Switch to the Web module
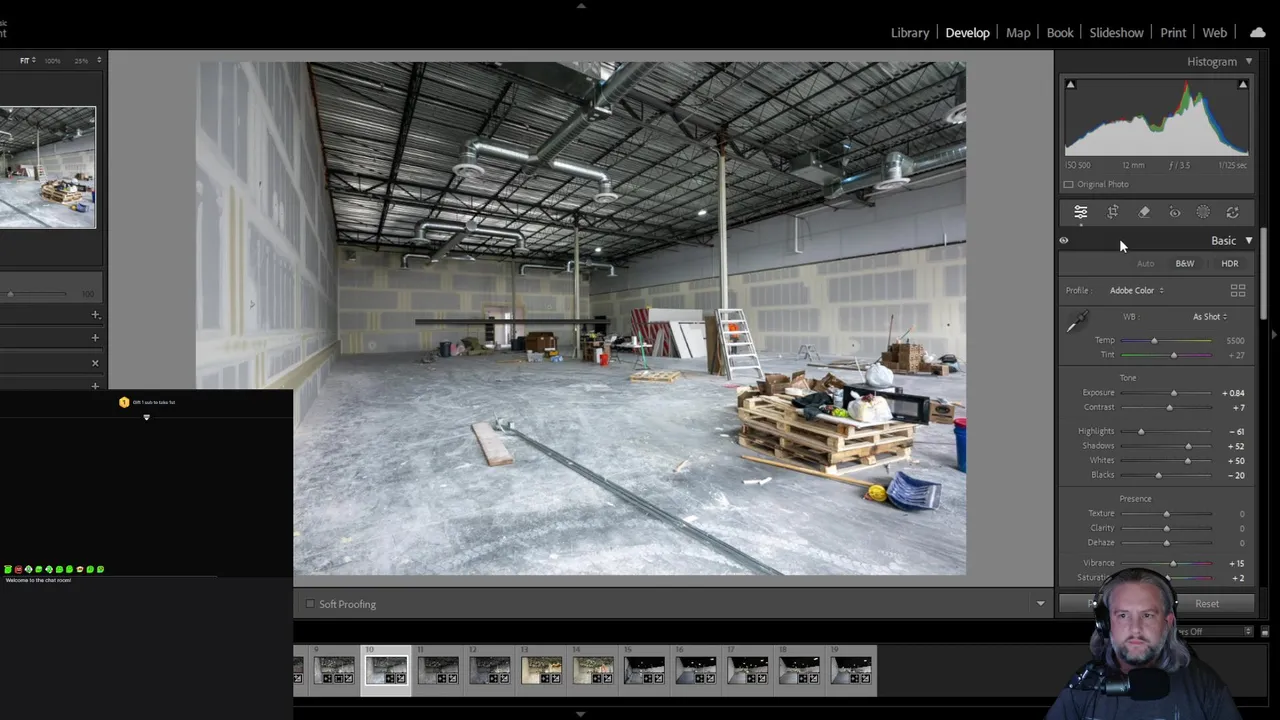 pos(1214,33)
